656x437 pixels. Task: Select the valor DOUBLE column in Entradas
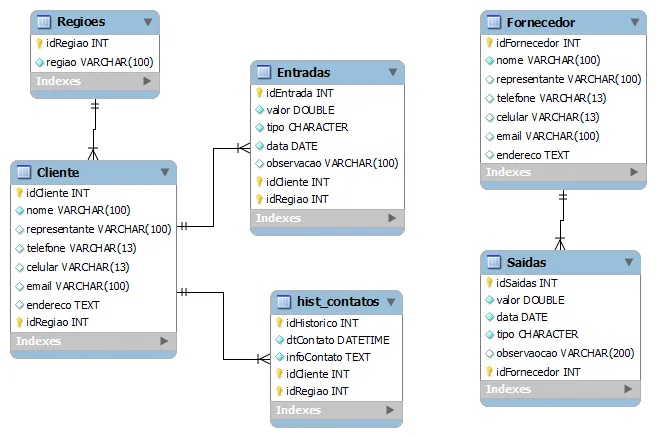click(x=300, y=110)
